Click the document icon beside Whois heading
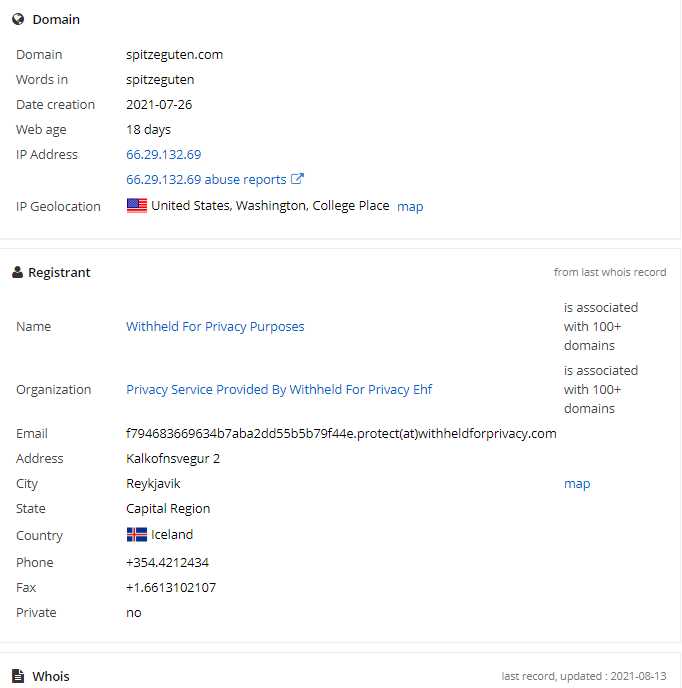 (18, 676)
